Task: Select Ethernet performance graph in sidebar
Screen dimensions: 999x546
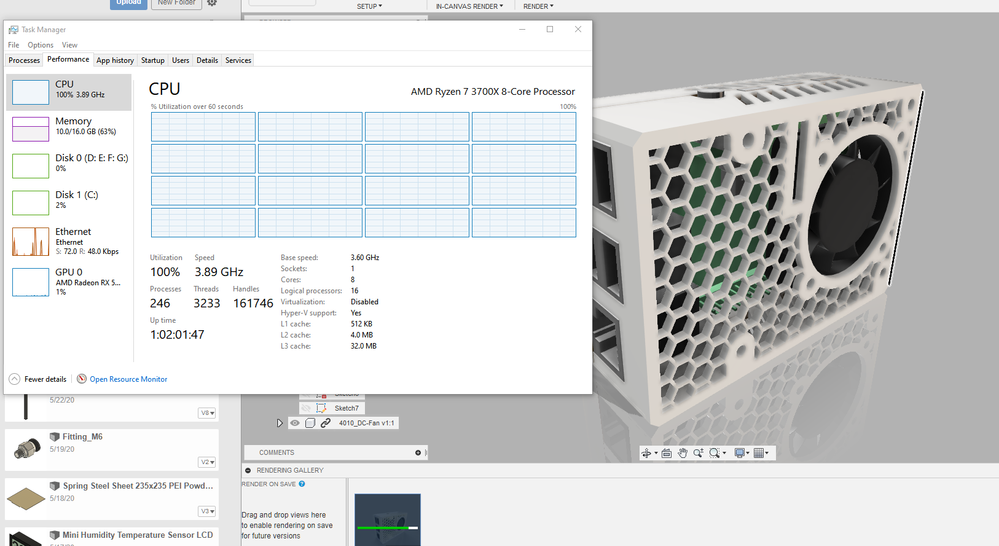Action: pyautogui.click(x=31, y=242)
